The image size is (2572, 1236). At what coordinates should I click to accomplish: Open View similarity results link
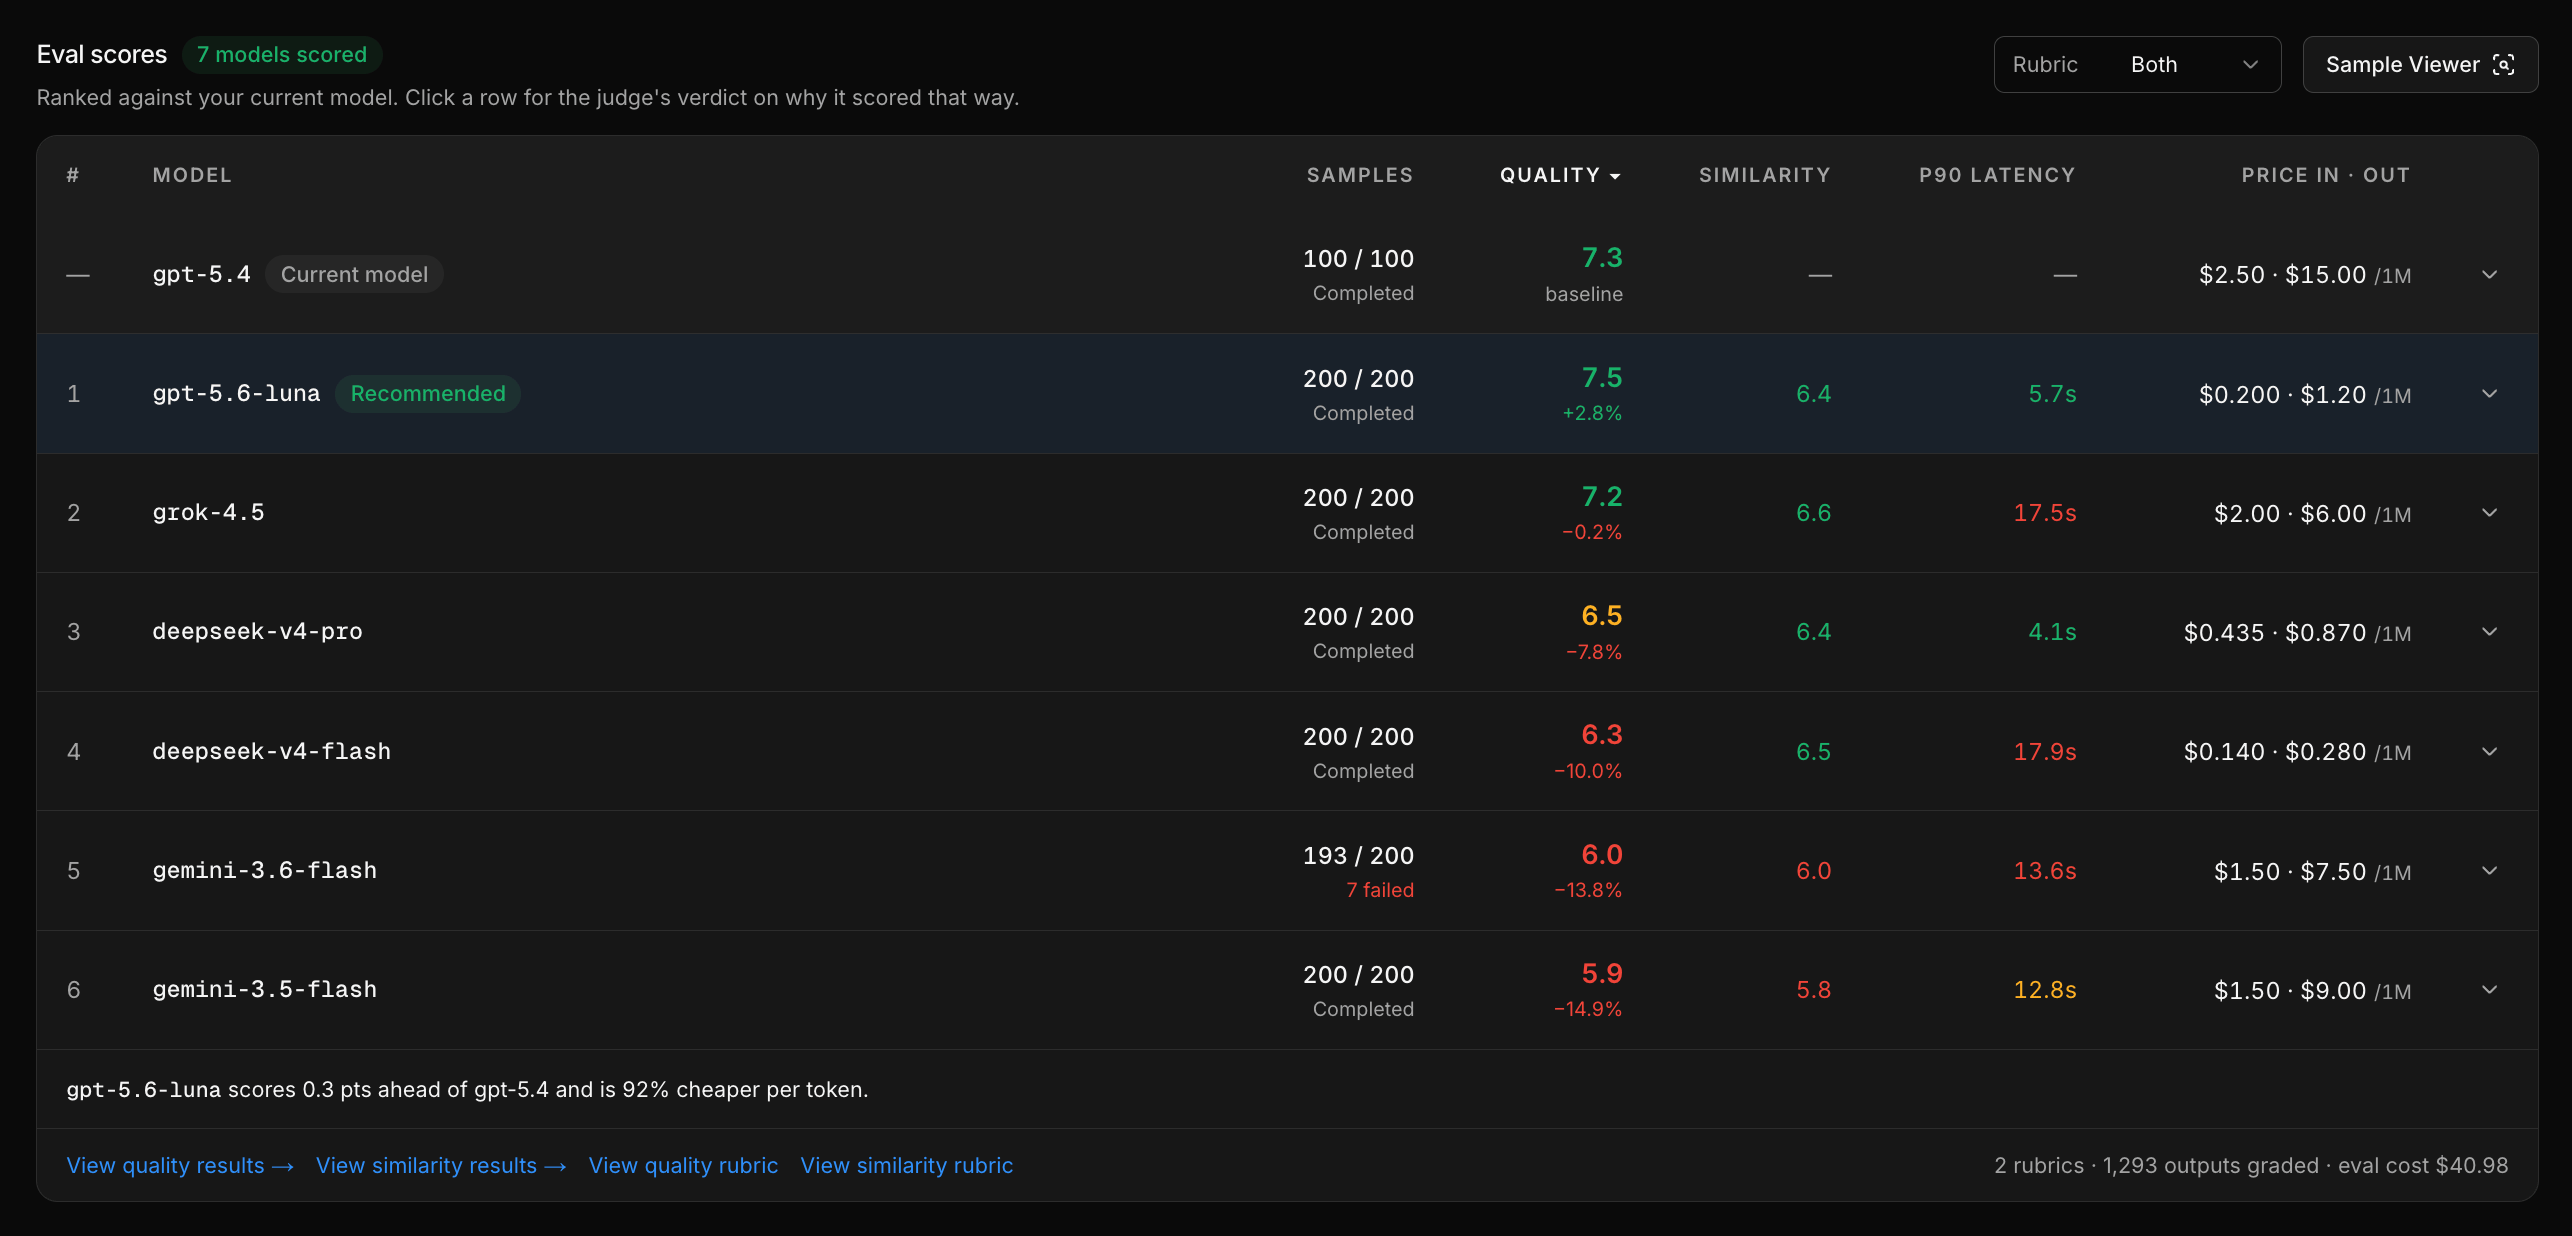(x=441, y=1166)
